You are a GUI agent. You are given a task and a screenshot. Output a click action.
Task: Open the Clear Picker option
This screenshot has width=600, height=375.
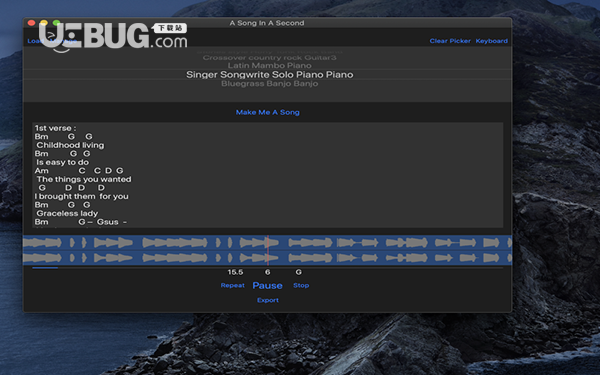coord(450,41)
